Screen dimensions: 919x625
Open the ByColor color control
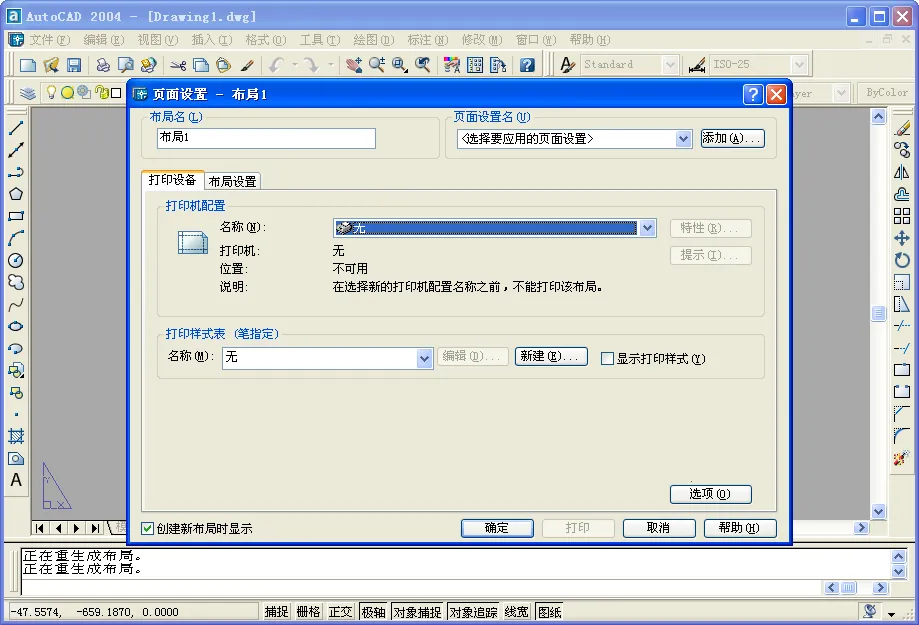884,91
